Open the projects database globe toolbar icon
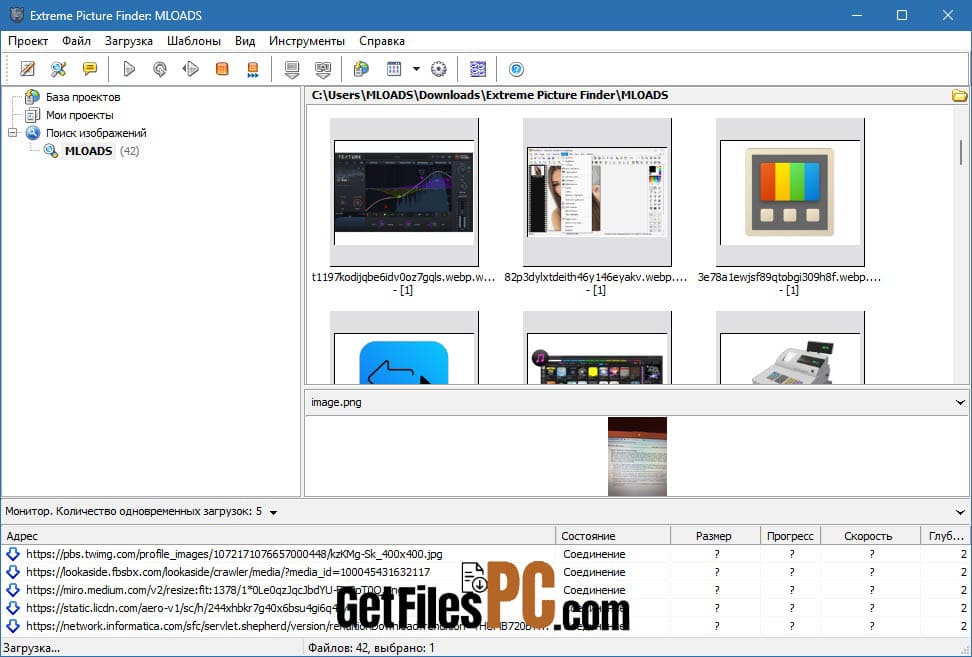Viewport: 972px width, 657px height. click(x=361, y=69)
